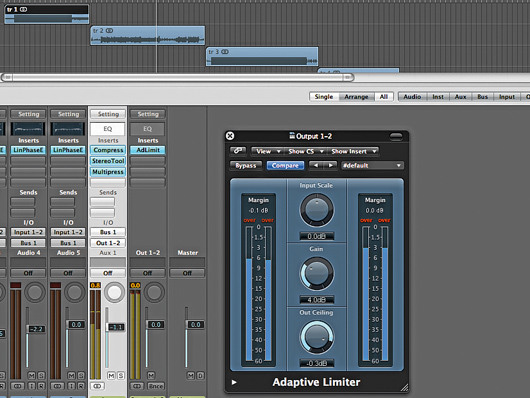Solo the Aux 1 channel
530x398 pixels.
click(x=120, y=375)
